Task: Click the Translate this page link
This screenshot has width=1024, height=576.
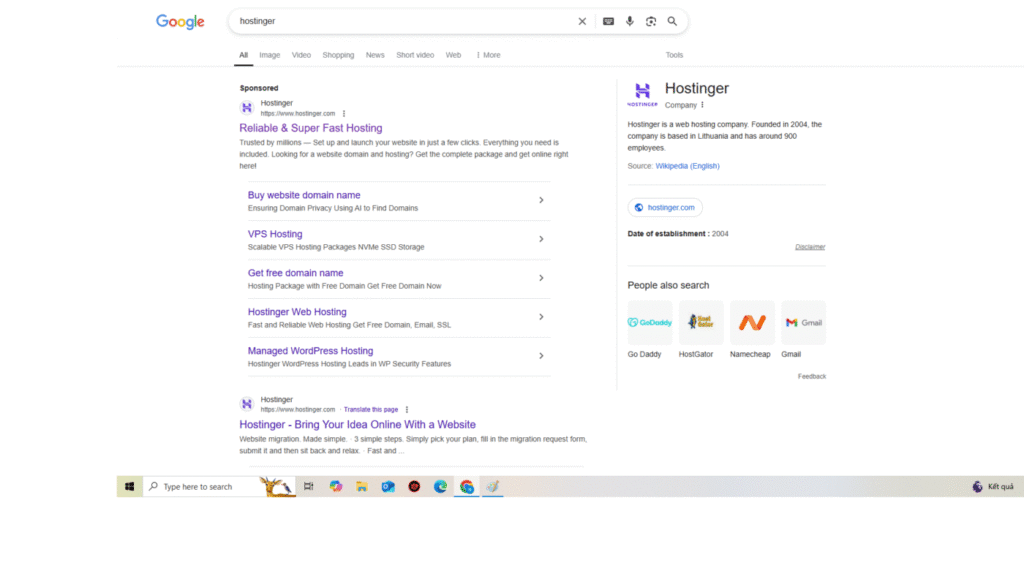Action: [371, 409]
